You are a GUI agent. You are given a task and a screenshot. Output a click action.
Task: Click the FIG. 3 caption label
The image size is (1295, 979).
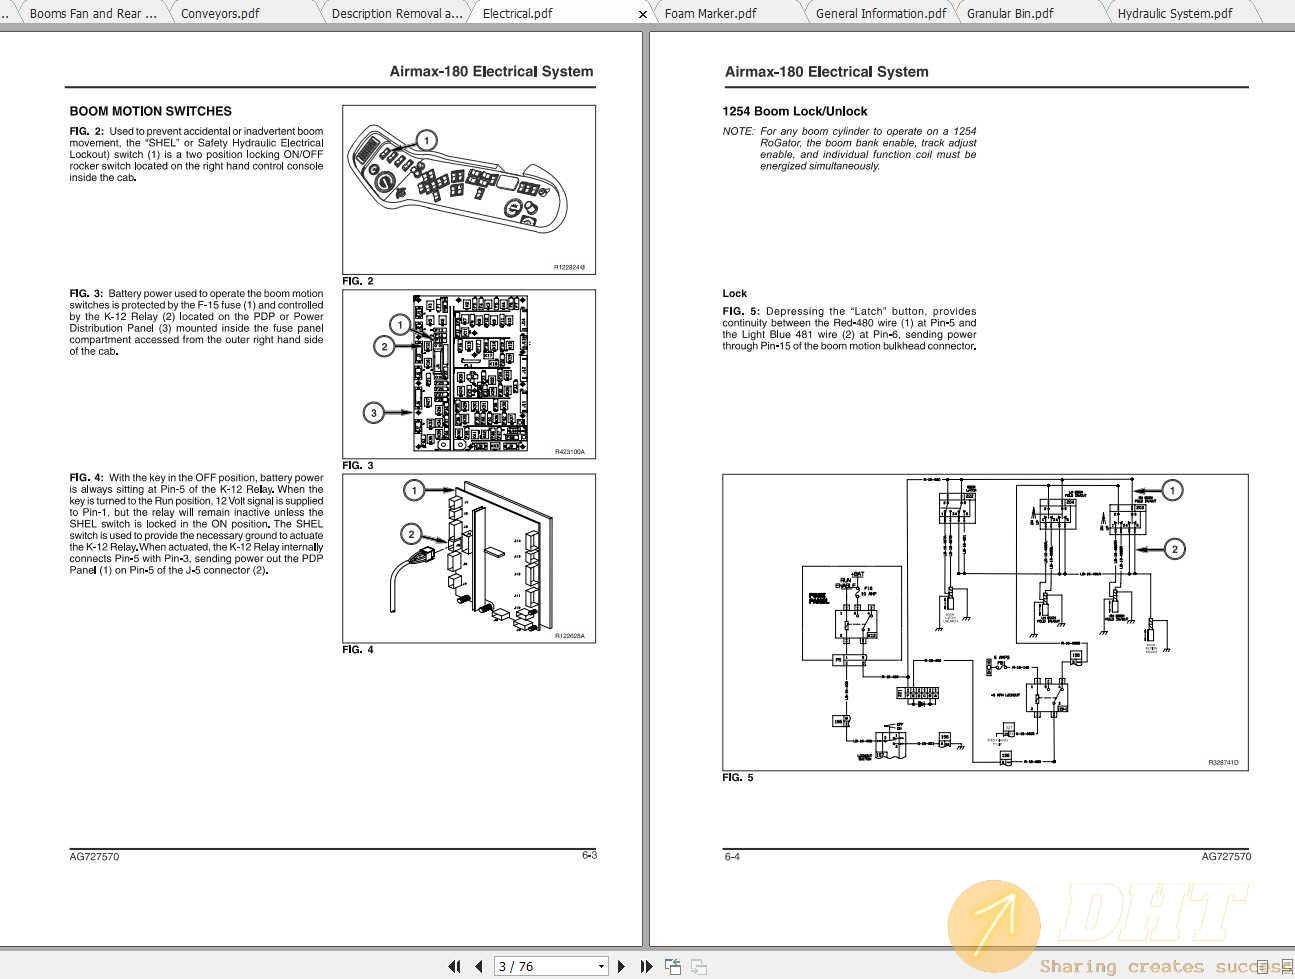[358, 465]
